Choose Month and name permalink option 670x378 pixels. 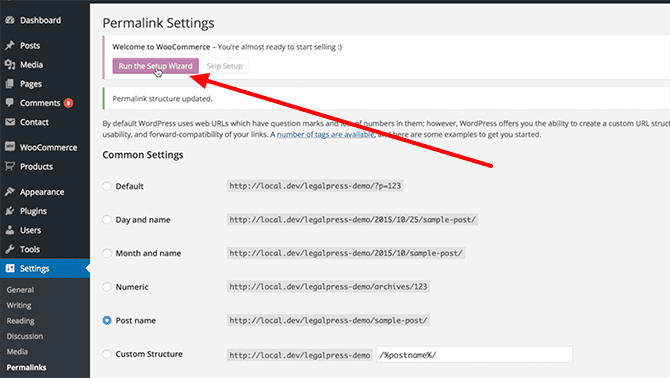[107, 253]
